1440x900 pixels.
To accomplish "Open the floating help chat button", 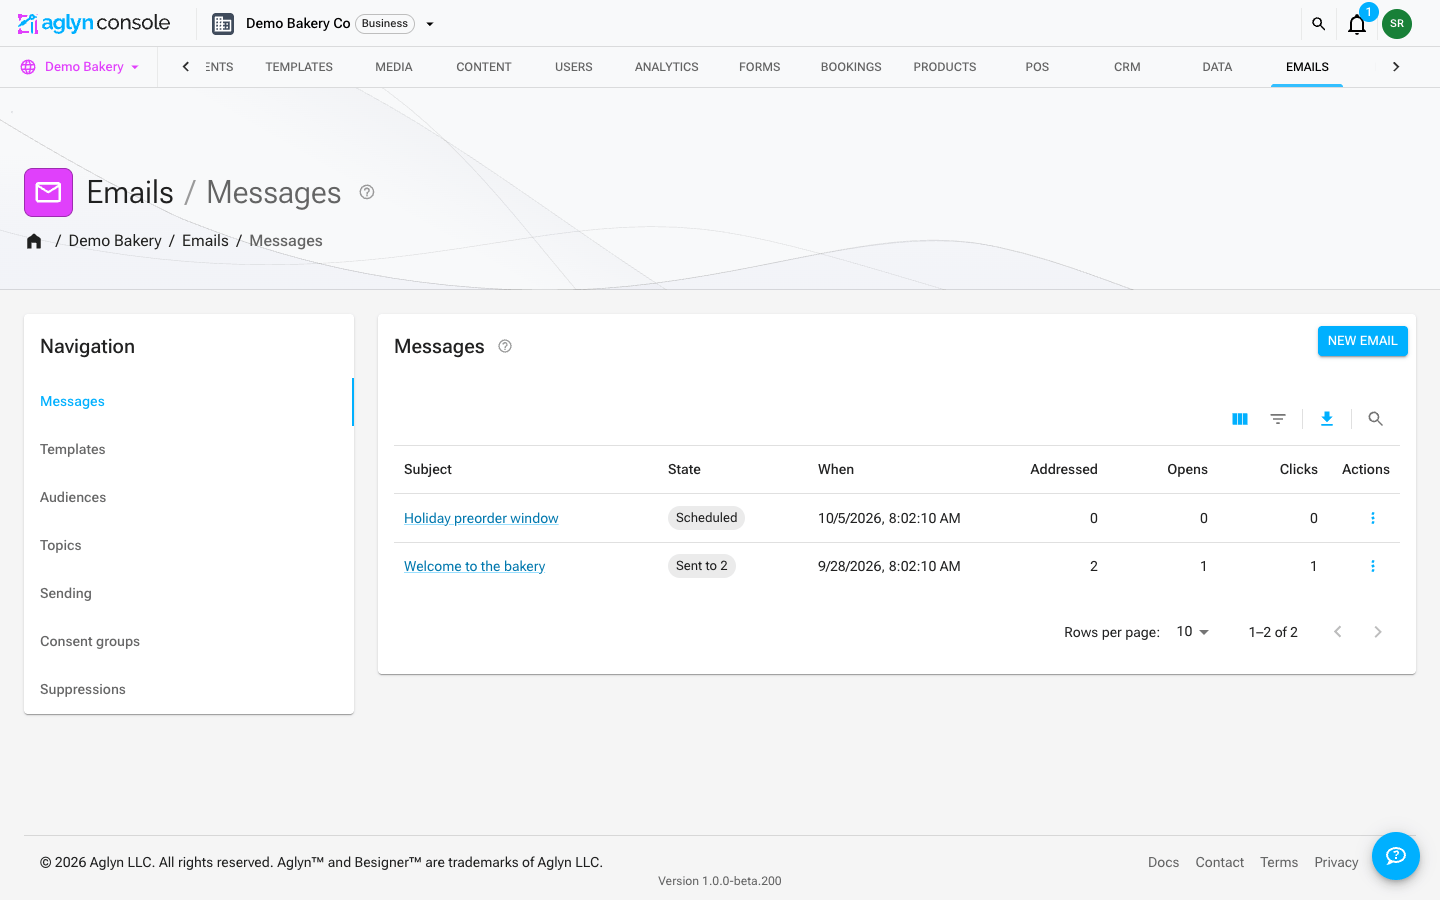I will pos(1396,856).
